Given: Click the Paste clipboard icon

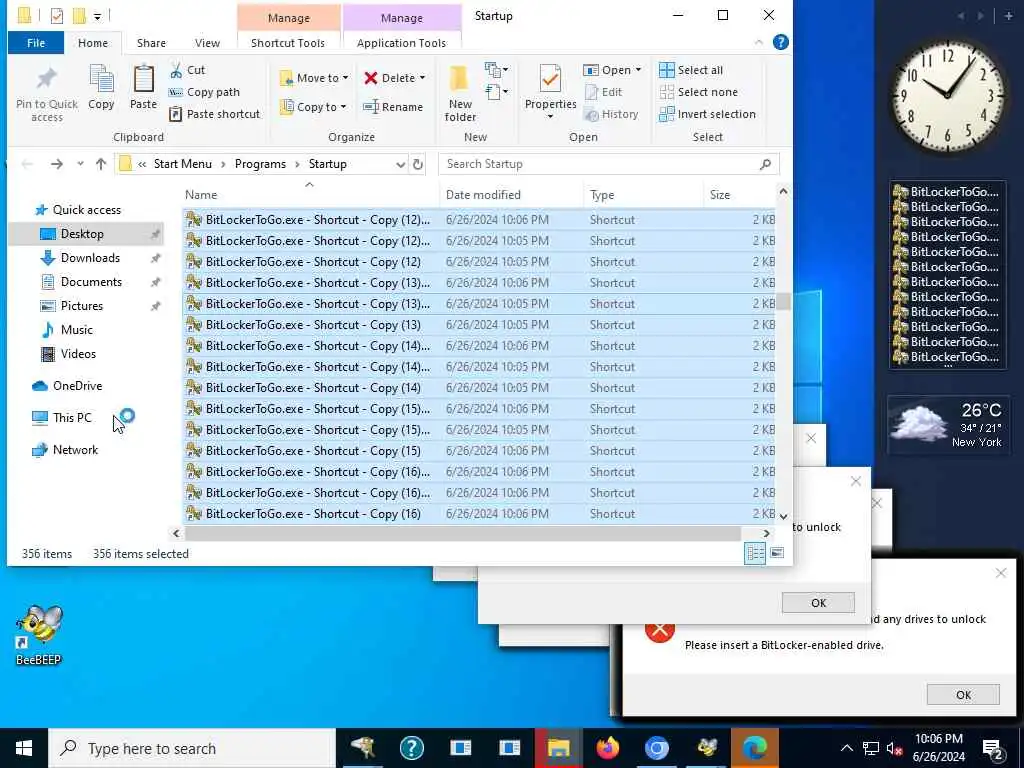Looking at the screenshot, I should point(143,88).
